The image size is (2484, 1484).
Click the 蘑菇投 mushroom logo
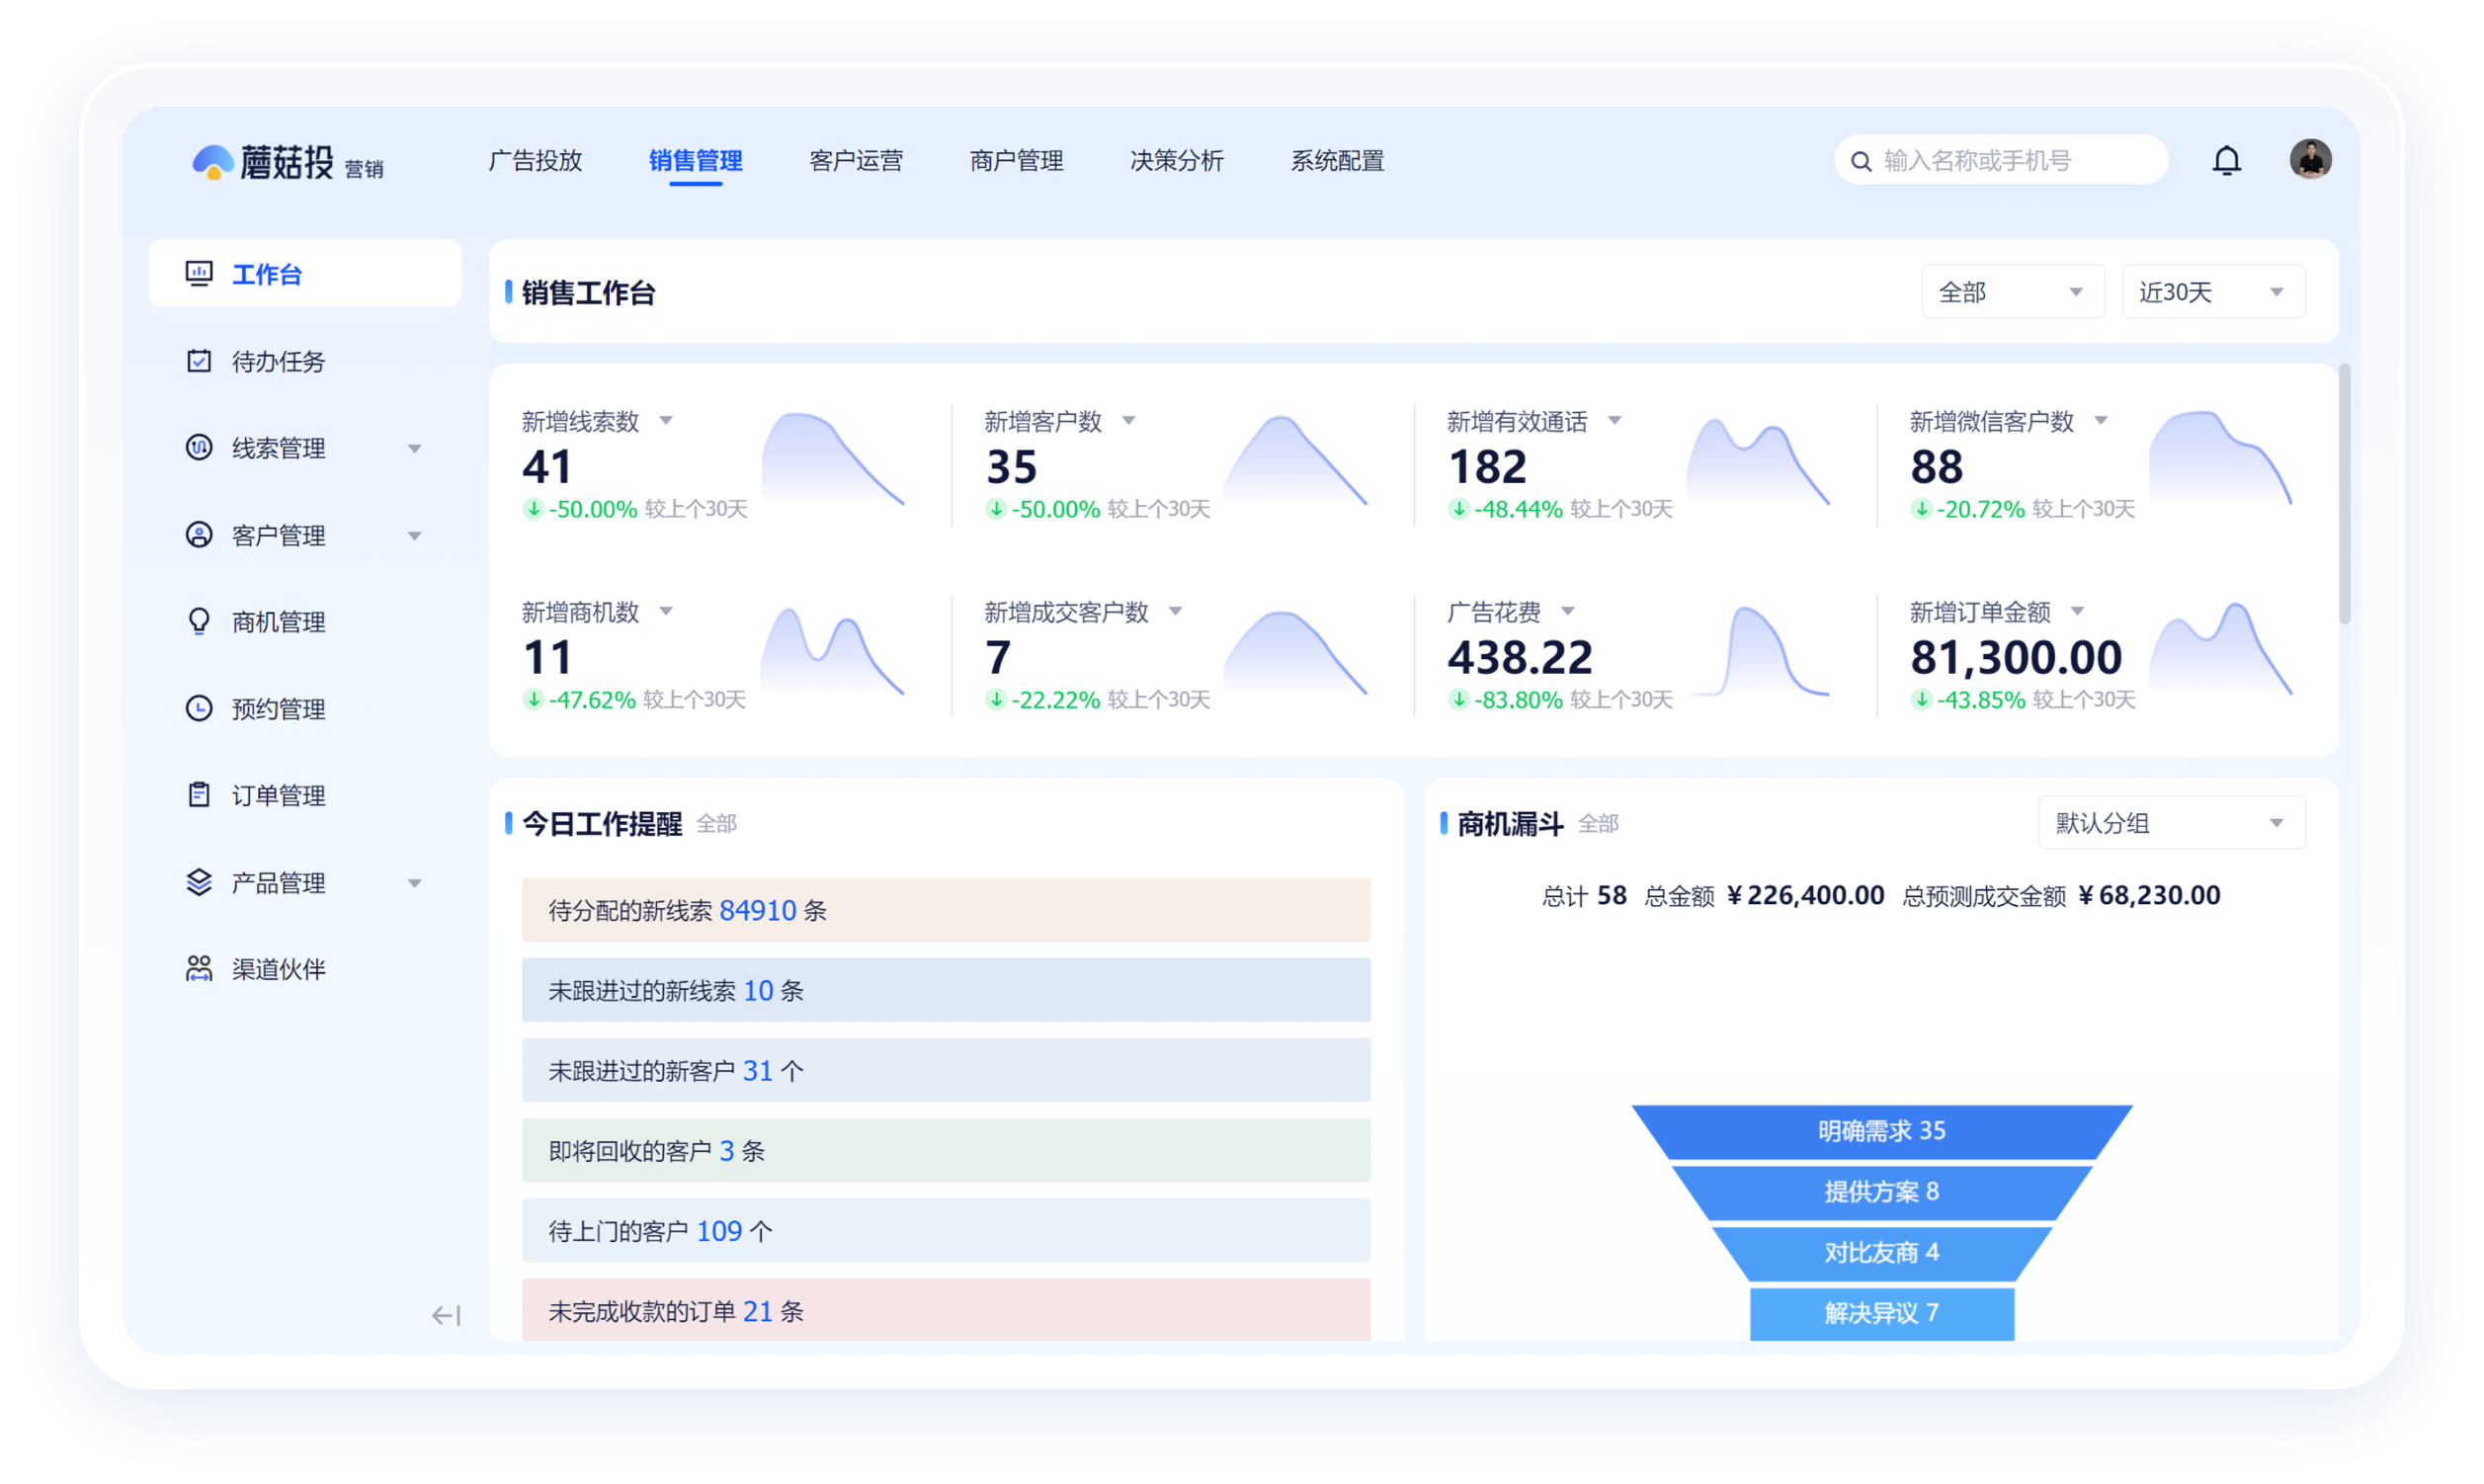(x=213, y=162)
